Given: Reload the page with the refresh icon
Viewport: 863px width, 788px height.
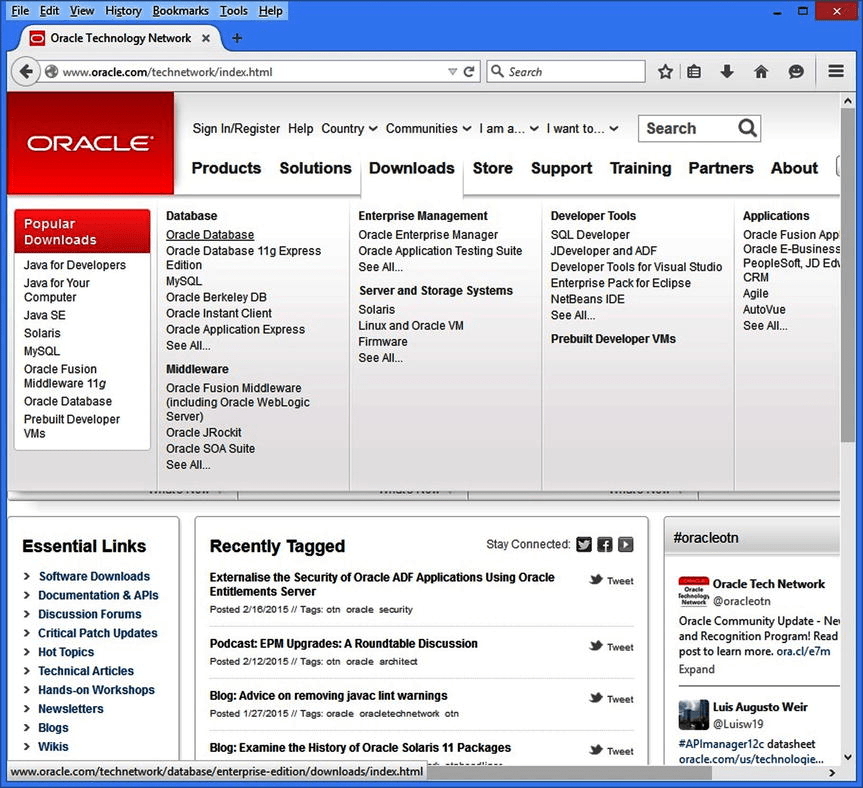Looking at the screenshot, I should (469, 72).
